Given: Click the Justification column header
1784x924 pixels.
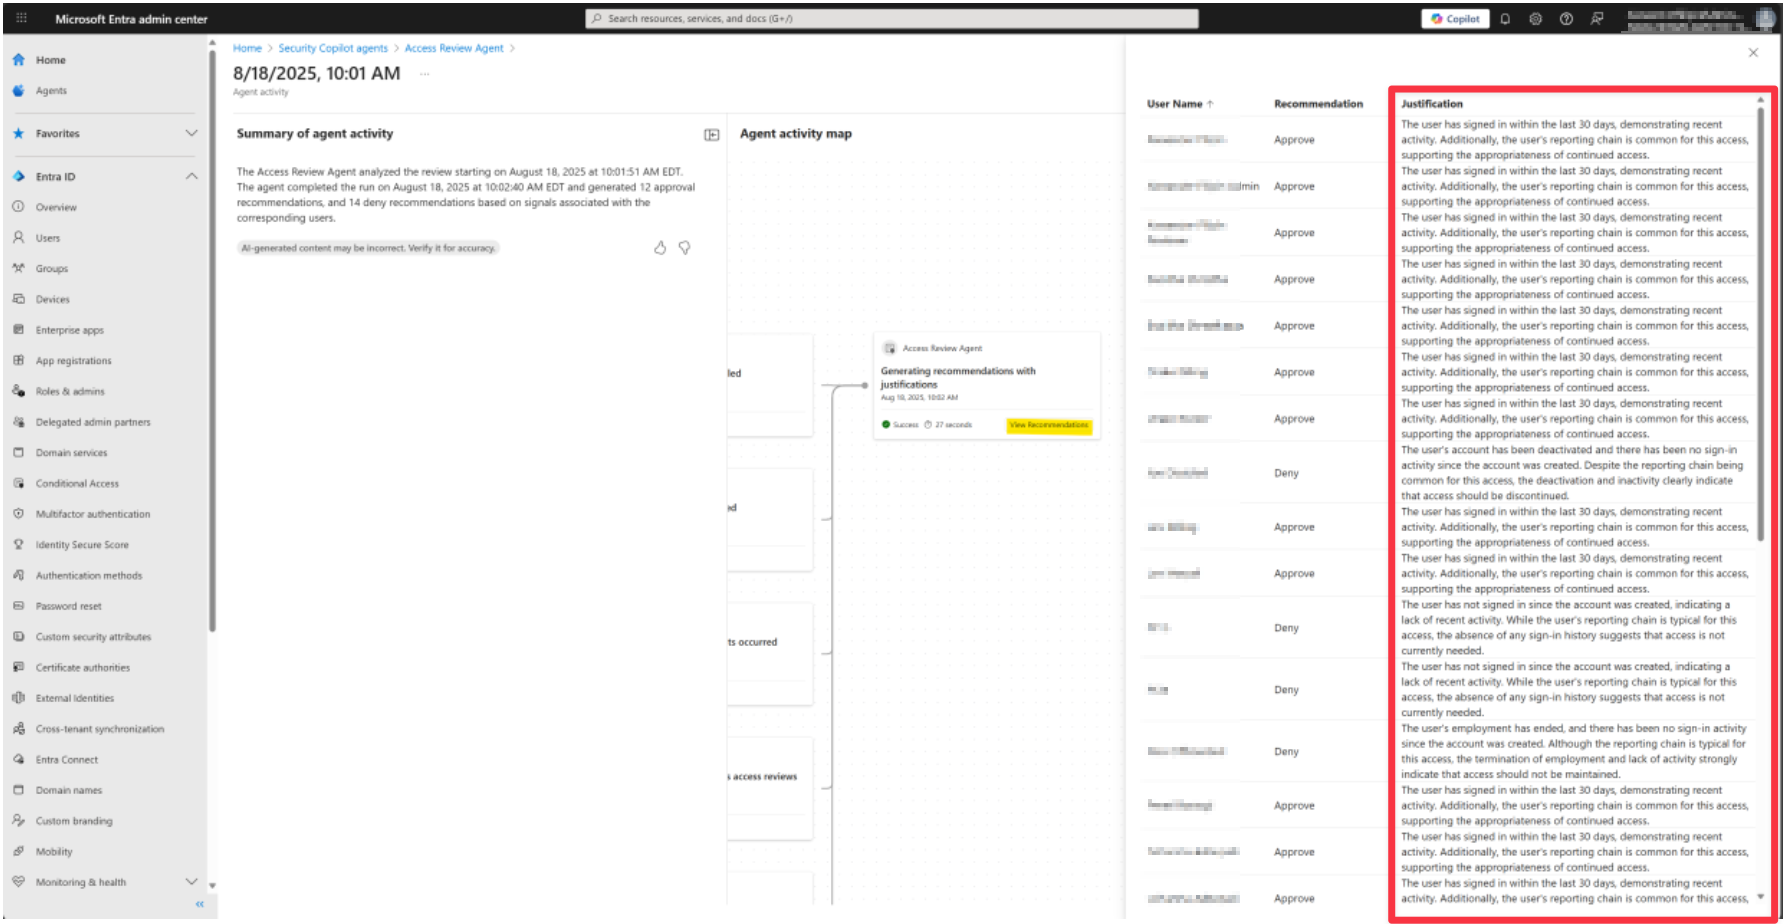Looking at the screenshot, I should pos(1432,104).
